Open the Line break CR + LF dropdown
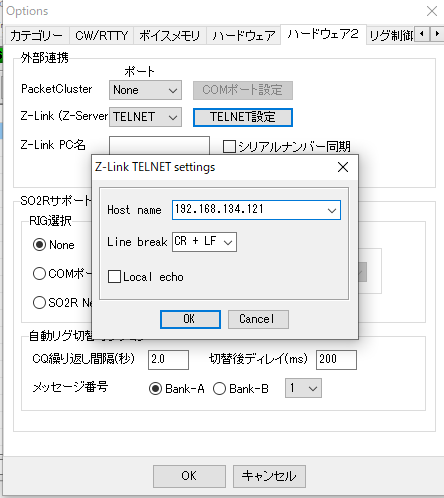Viewport: 444px width, 498px height. pos(204,242)
